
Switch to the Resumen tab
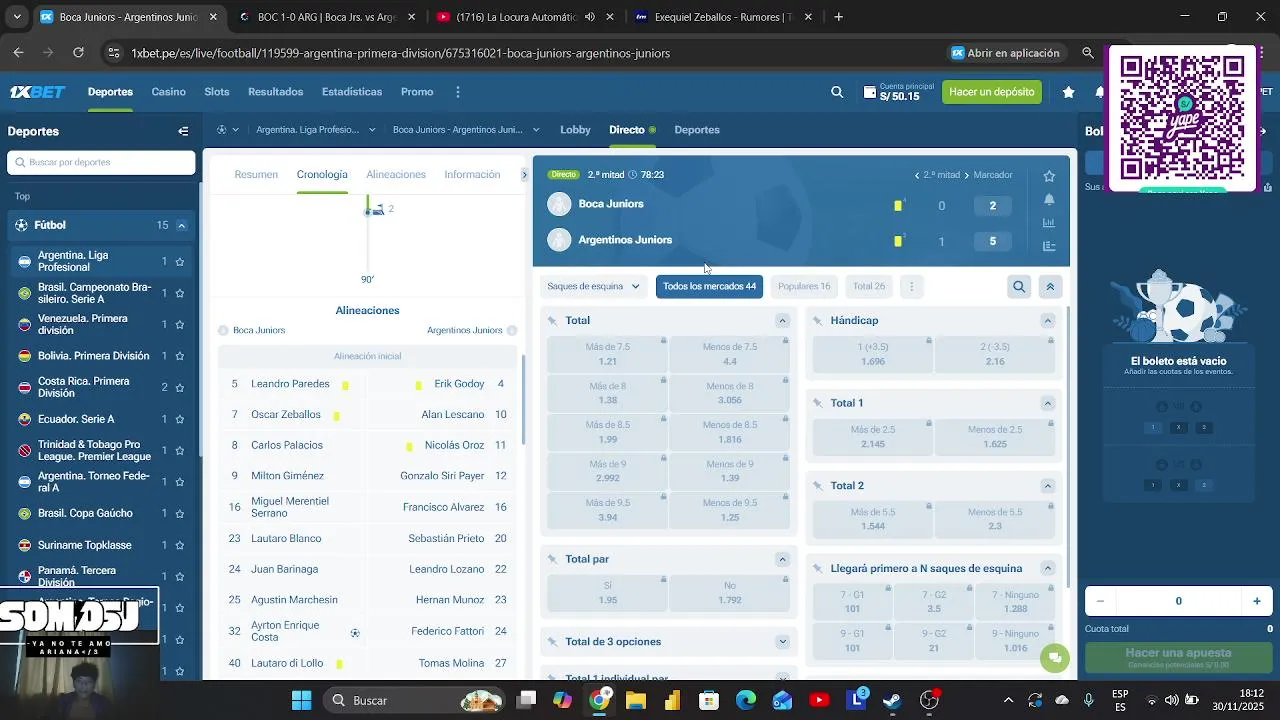pos(256,175)
